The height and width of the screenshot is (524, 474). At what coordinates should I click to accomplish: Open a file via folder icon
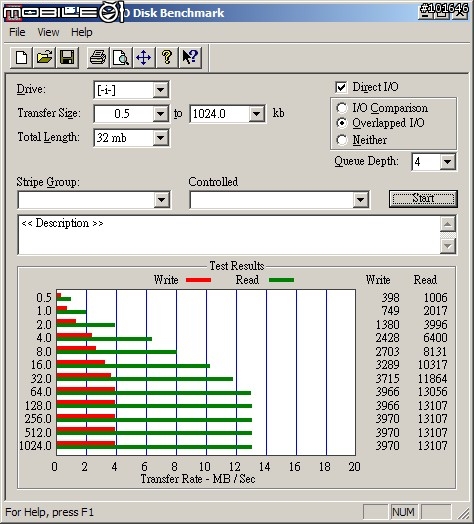pyautogui.click(x=44, y=57)
